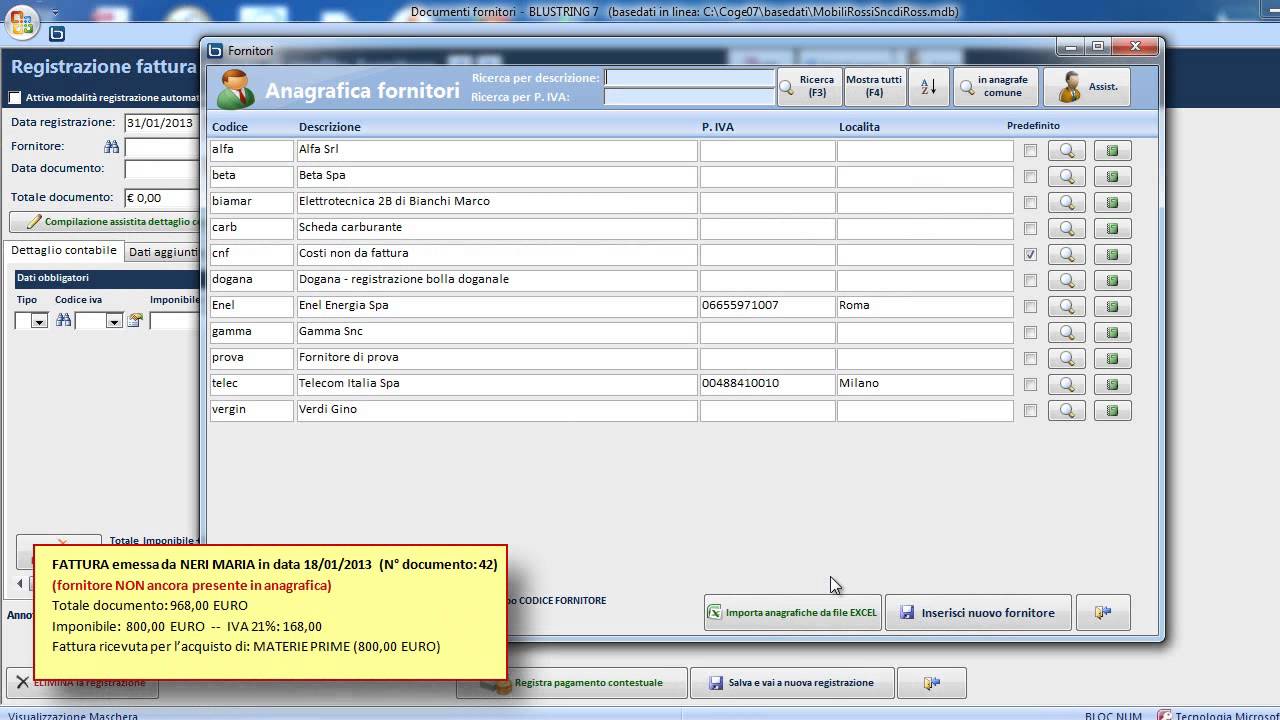Select the dogana code cell
This screenshot has width=1280, height=720.
coord(251,280)
